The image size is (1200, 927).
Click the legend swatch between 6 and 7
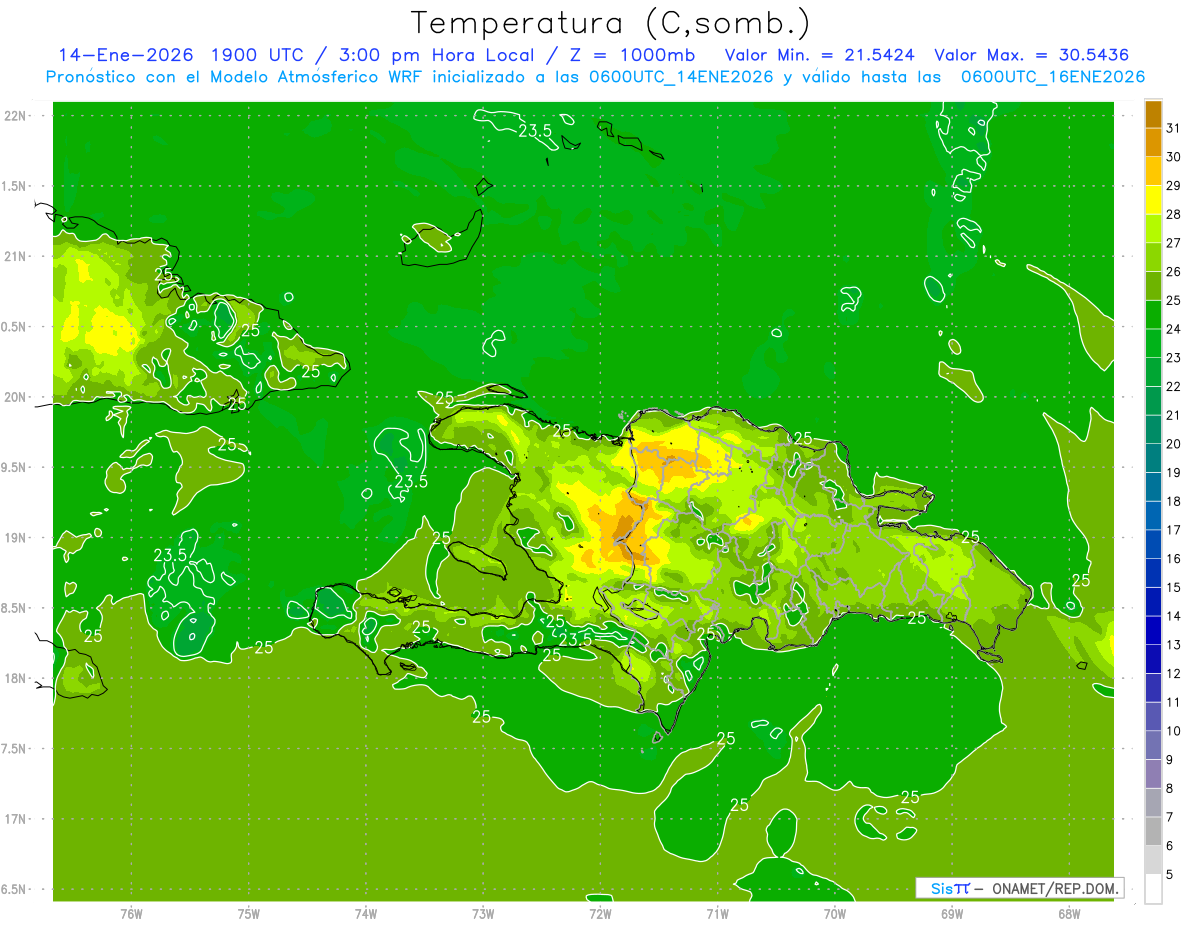1153,831
